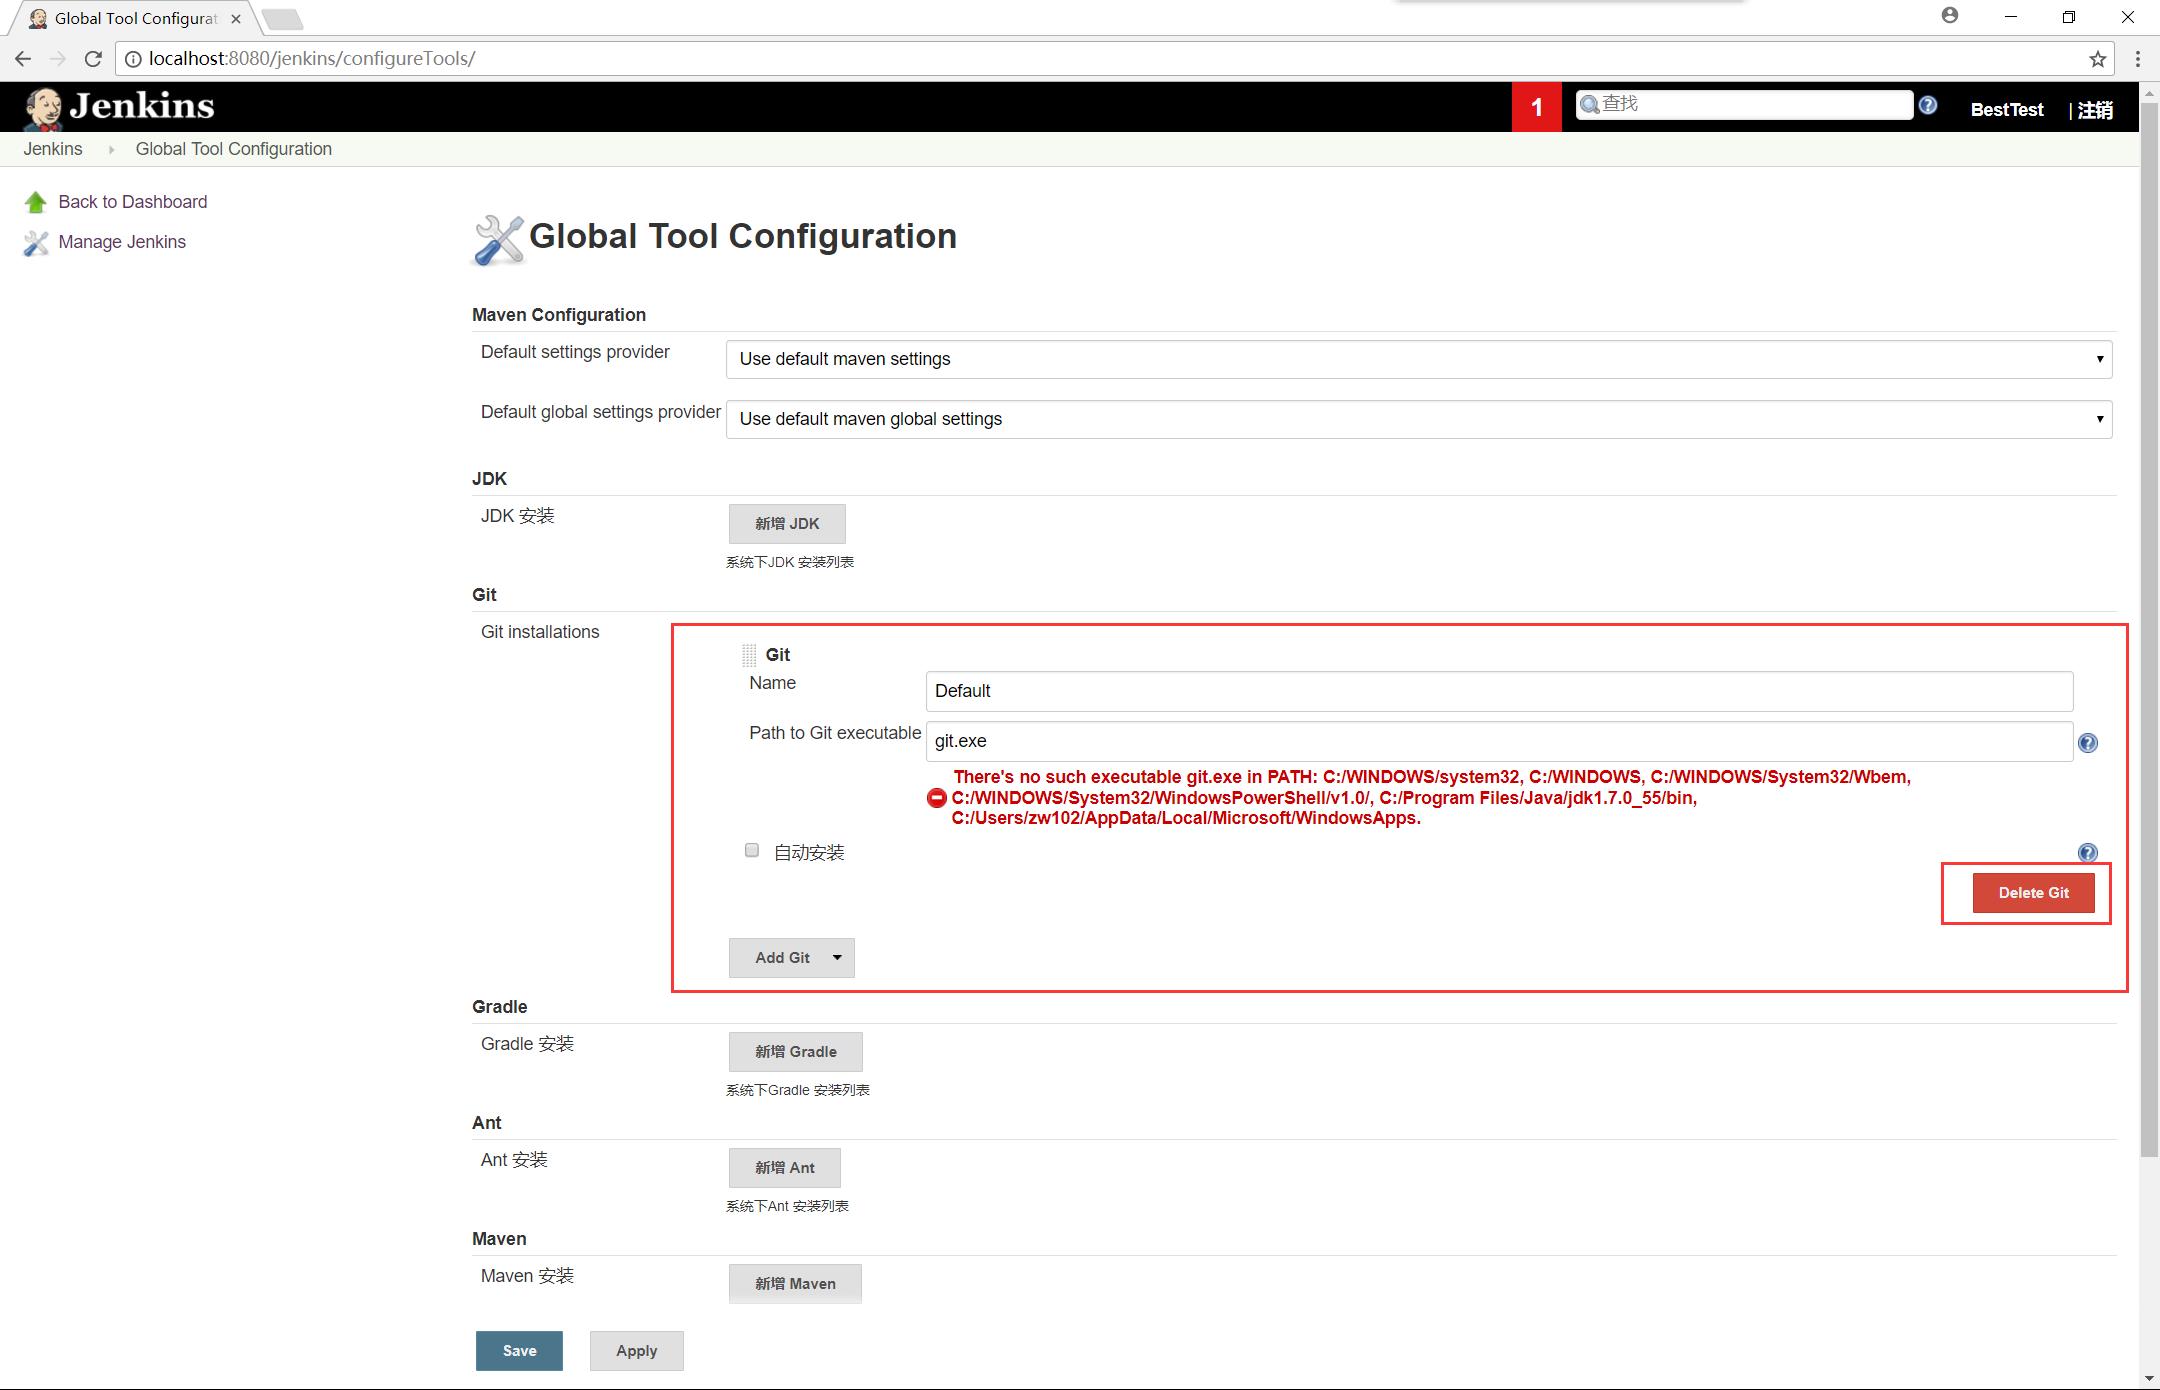This screenshot has height=1390, width=2160.
Task: Click the Git Name input field
Action: [1500, 691]
